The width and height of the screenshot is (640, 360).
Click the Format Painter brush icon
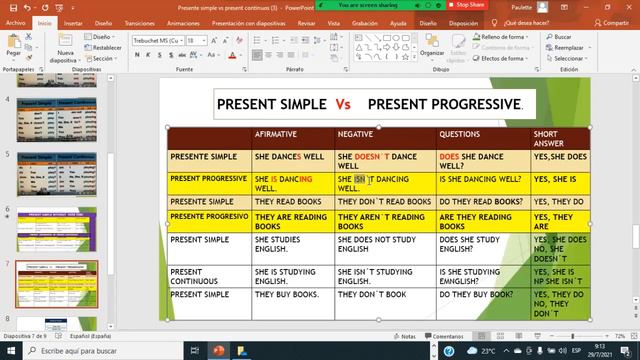click(x=29, y=58)
